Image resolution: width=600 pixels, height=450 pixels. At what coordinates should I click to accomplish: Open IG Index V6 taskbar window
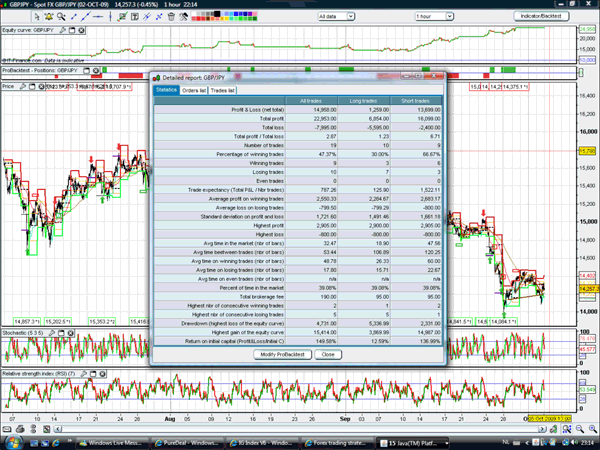pos(262,443)
